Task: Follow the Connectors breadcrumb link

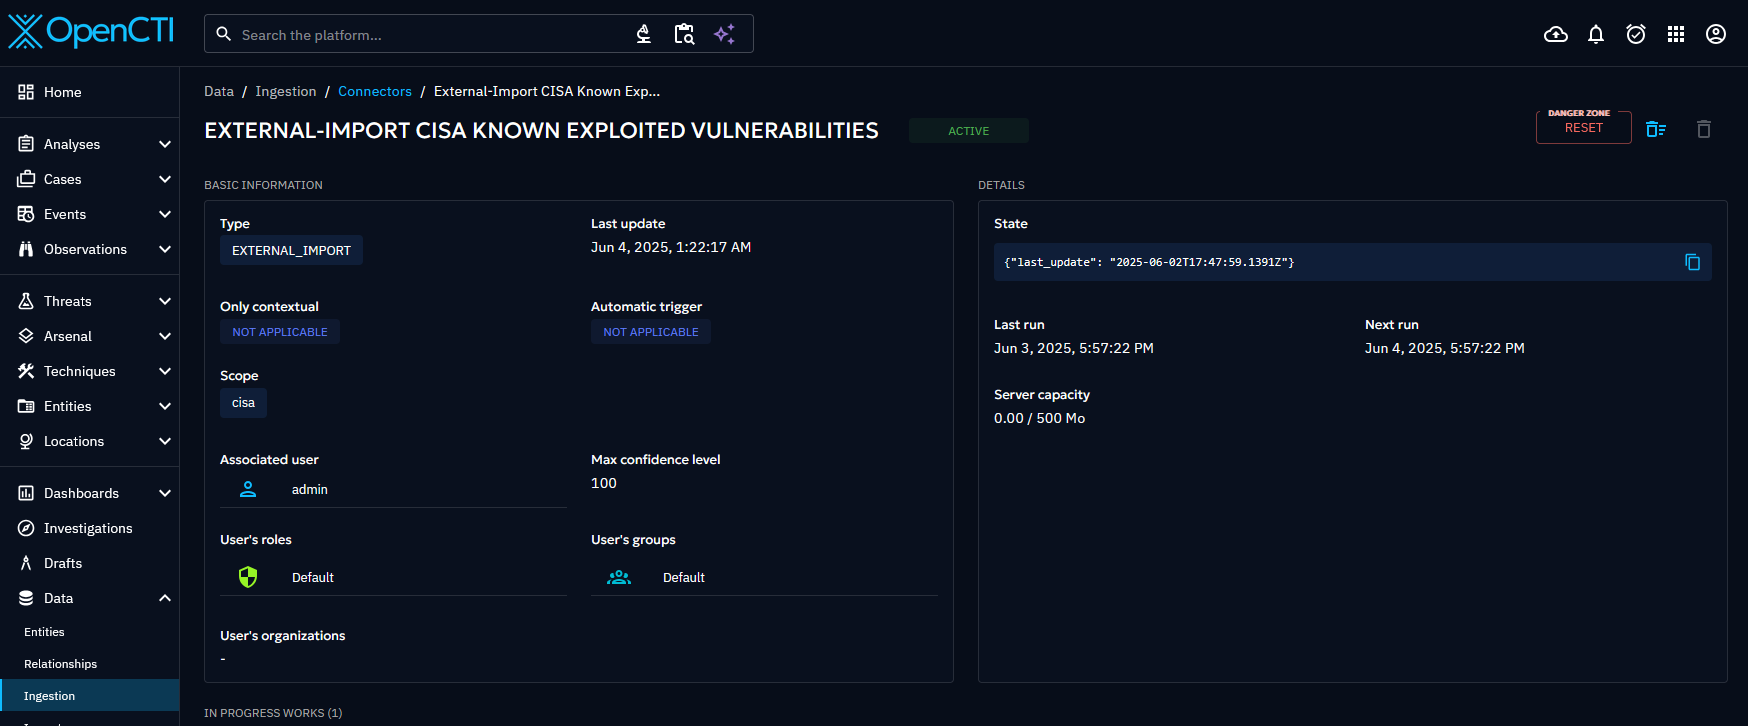Action: (x=375, y=91)
